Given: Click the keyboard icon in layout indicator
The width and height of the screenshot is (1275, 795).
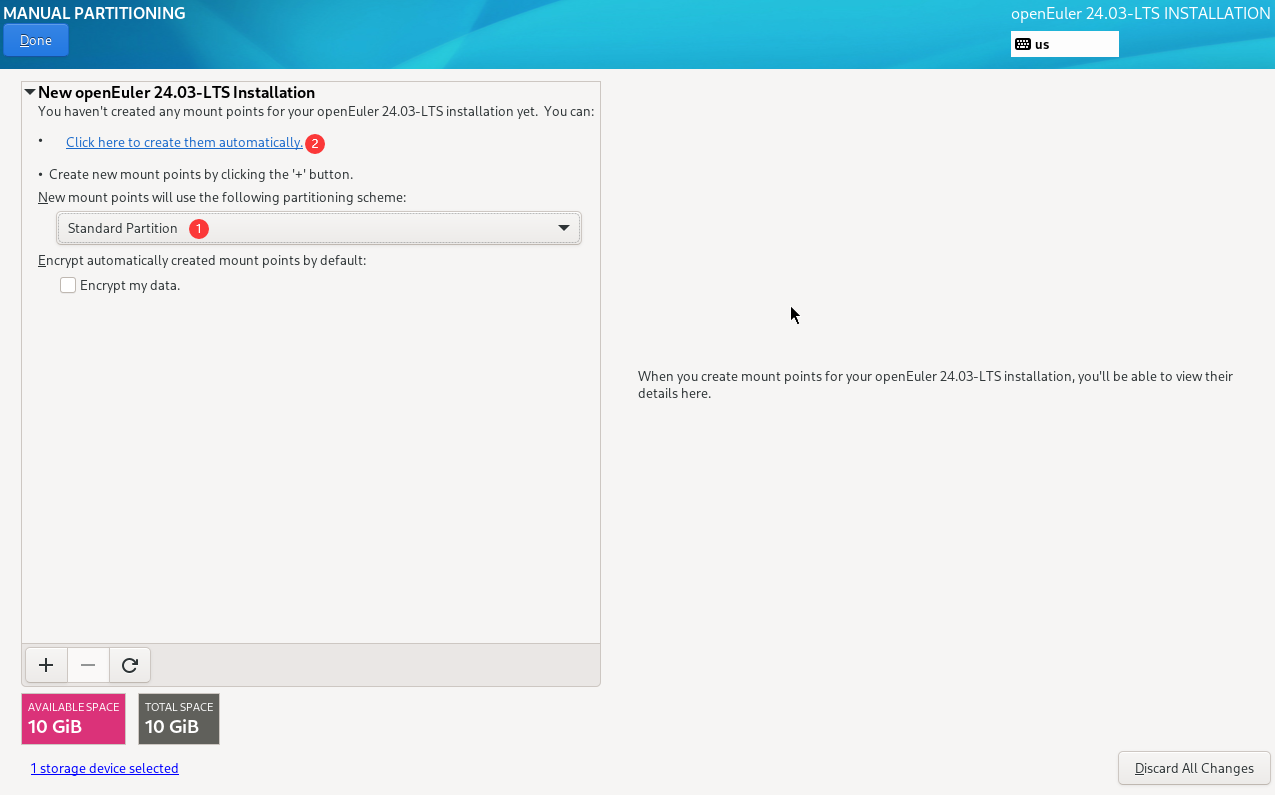Looking at the screenshot, I should tap(1022, 44).
